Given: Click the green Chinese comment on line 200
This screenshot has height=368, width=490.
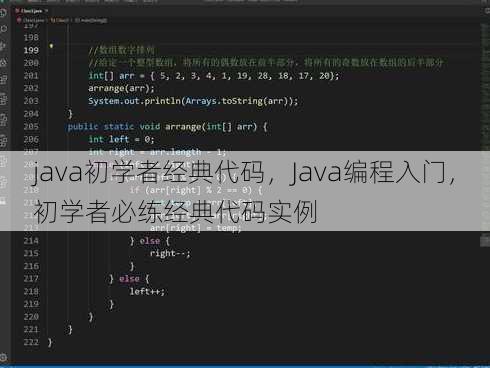Looking at the screenshot, I should coord(266,63).
